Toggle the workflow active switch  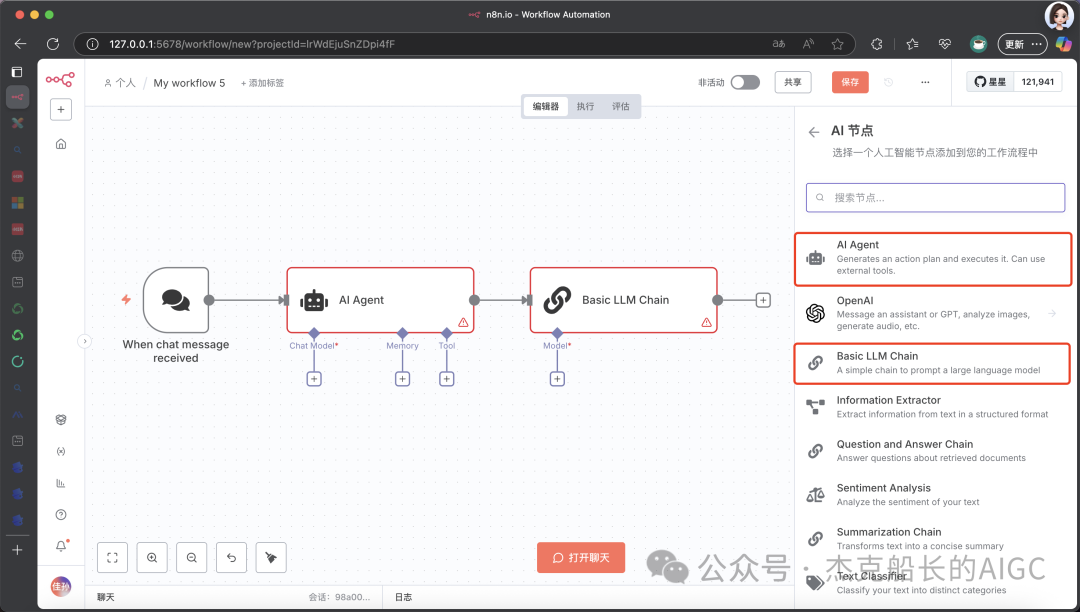[x=745, y=82]
